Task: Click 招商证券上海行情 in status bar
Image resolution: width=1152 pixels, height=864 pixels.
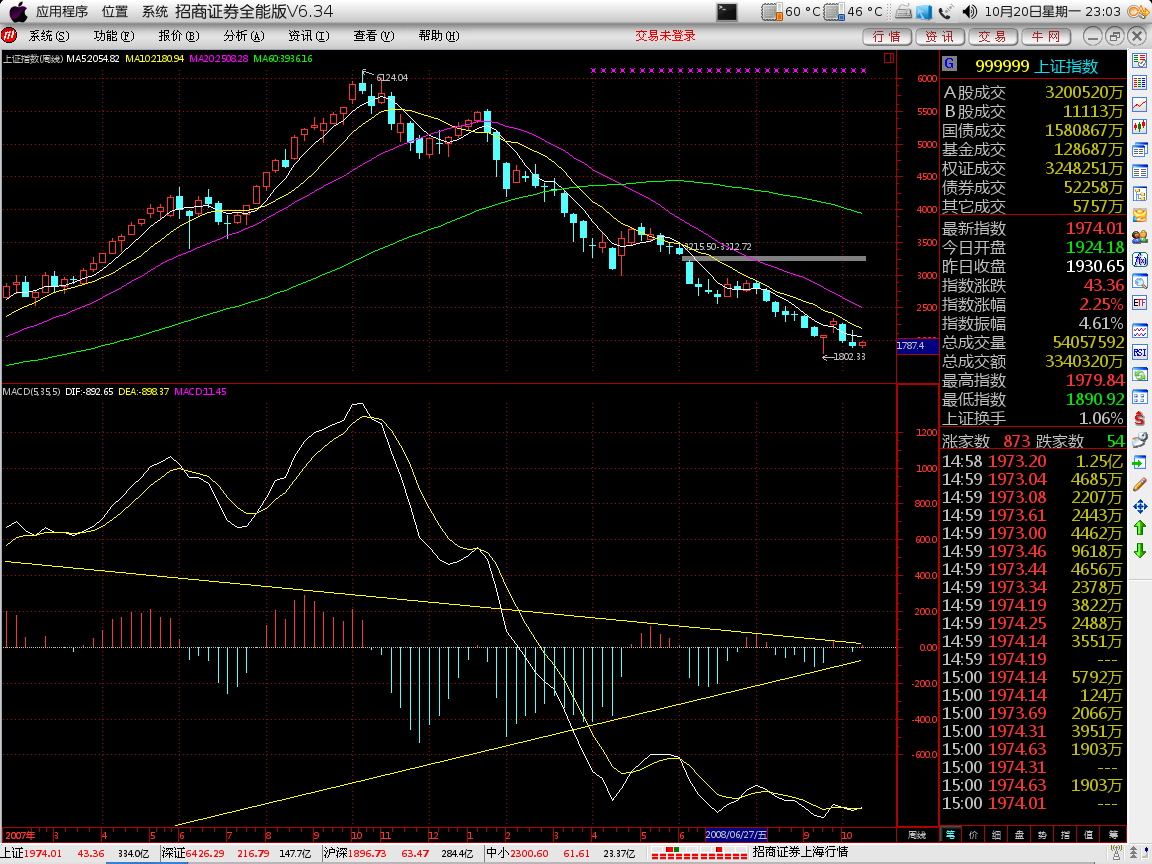Action: point(800,852)
